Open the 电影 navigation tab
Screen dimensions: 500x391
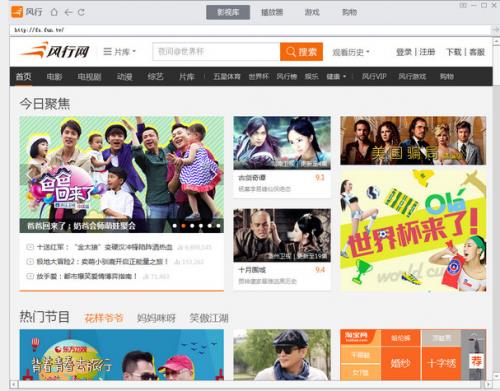point(54,77)
